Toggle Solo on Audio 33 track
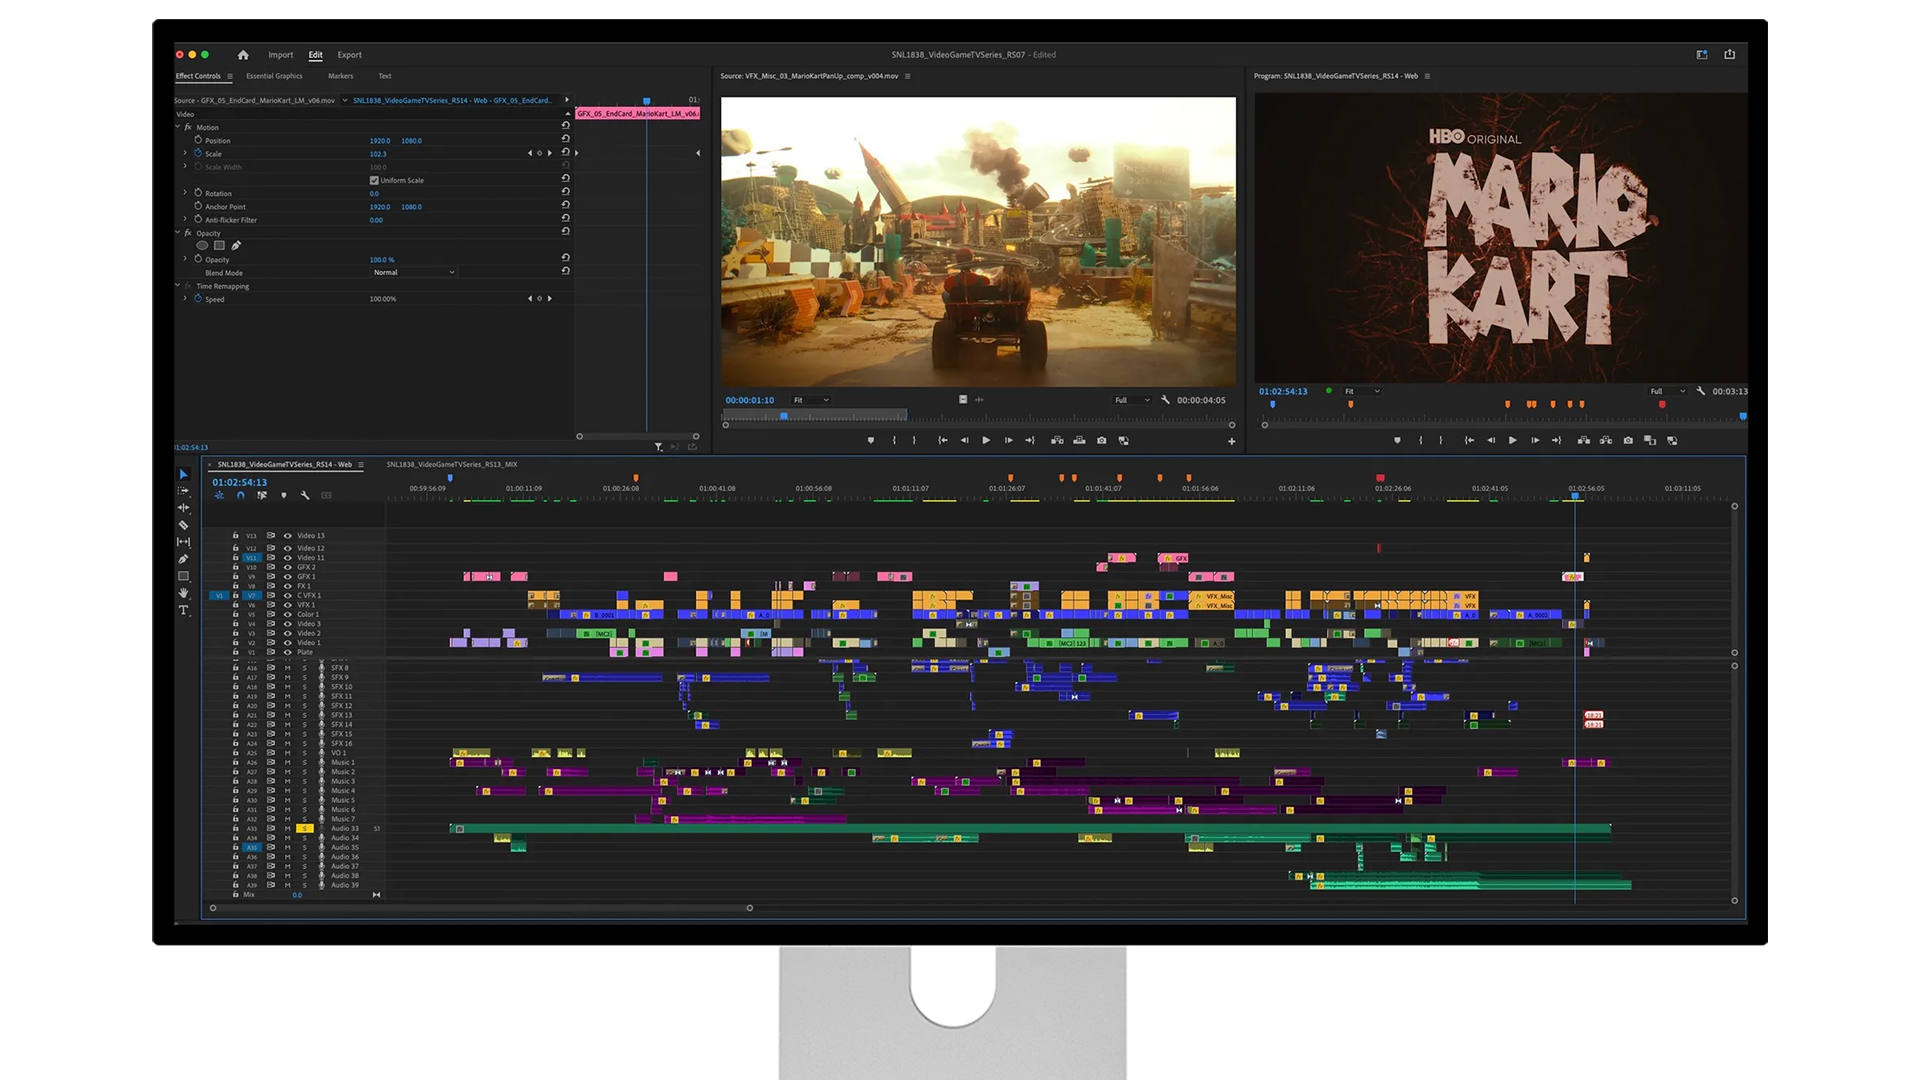 pyautogui.click(x=305, y=829)
